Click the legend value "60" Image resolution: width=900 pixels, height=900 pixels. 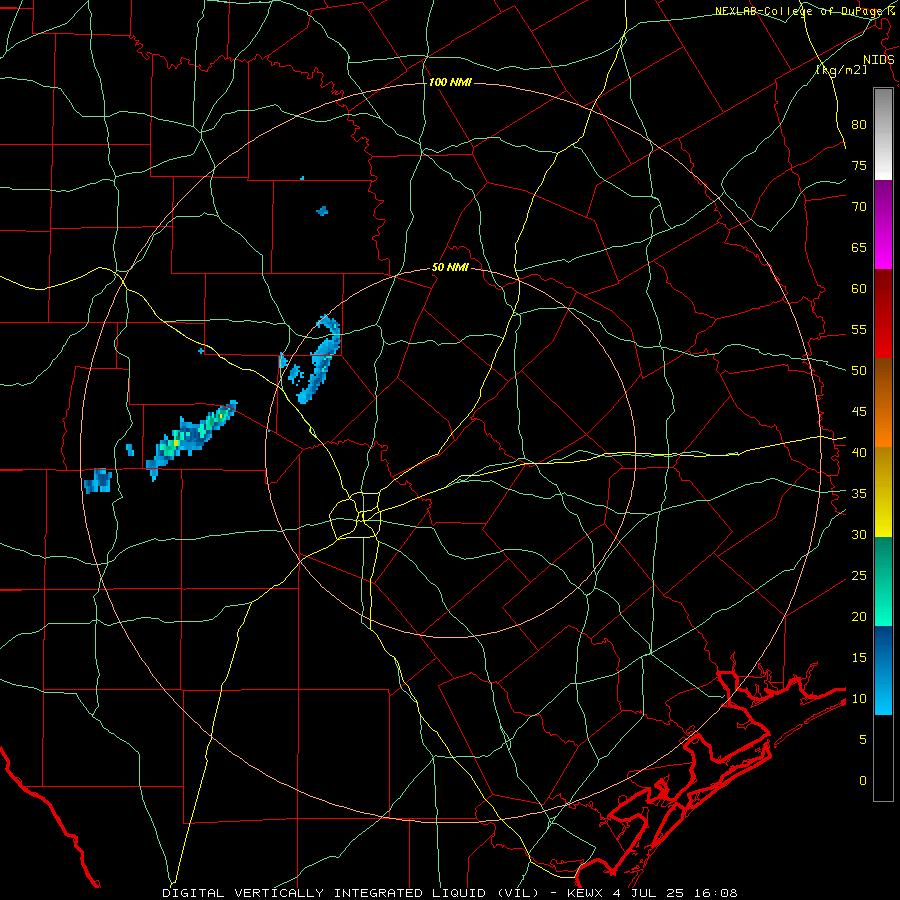point(859,289)
